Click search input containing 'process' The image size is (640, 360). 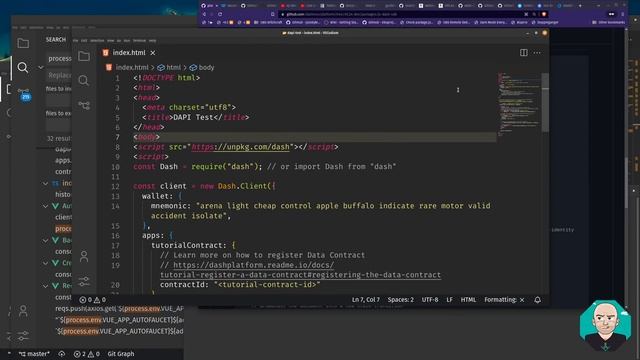point(60,59)
